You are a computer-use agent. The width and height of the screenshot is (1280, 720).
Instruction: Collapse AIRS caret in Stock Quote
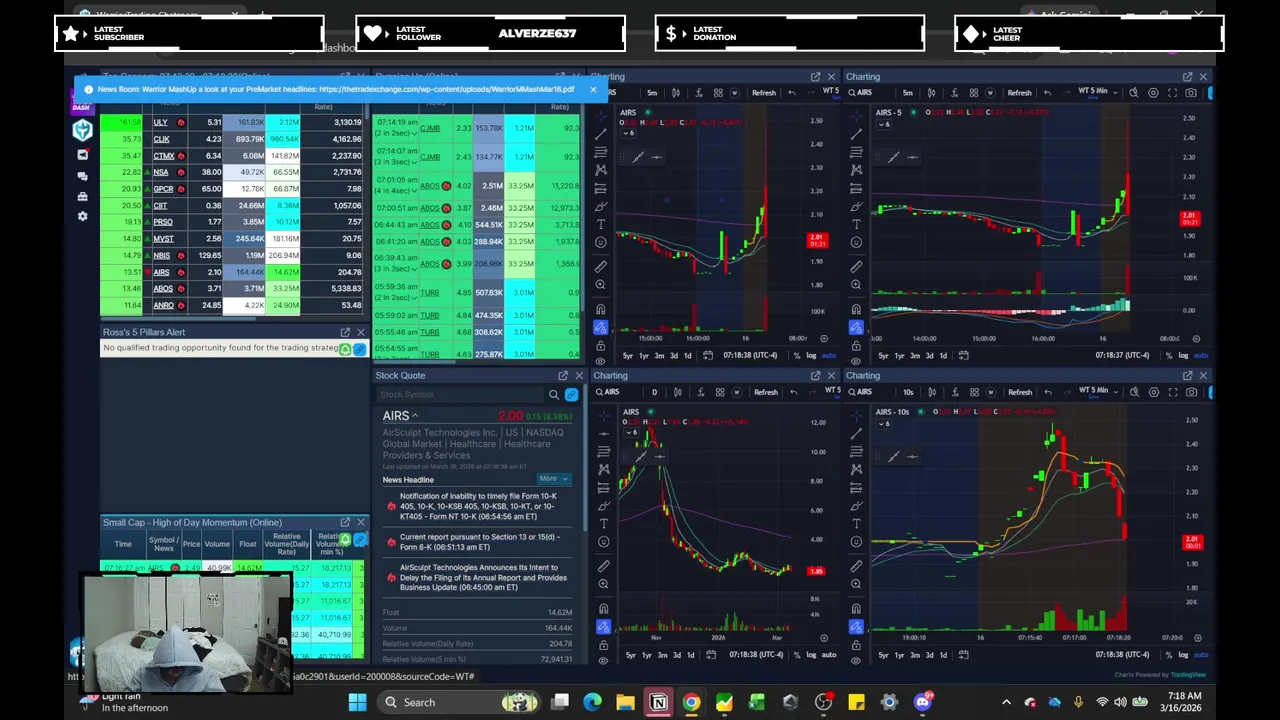[415, 416]
